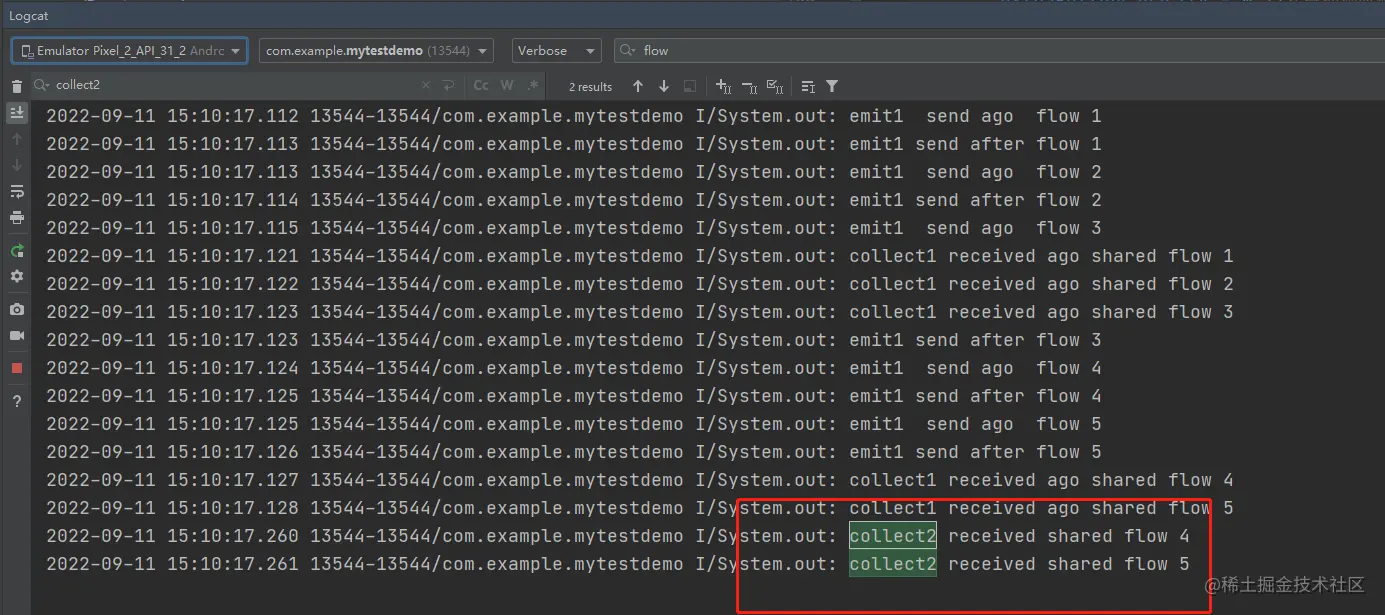This screenshot has height=615, width=1385.
Task: Select the Logcat tab
Action: point(28,15)
